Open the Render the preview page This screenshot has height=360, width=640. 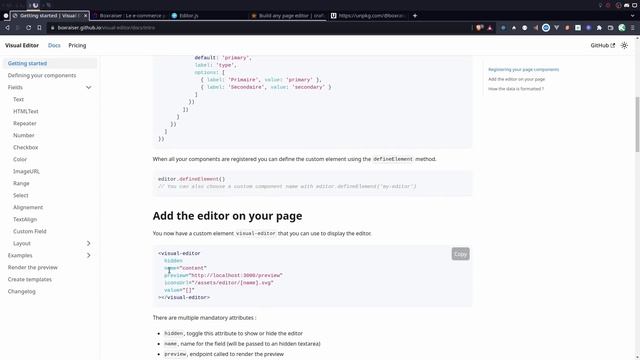coord(33,267)
